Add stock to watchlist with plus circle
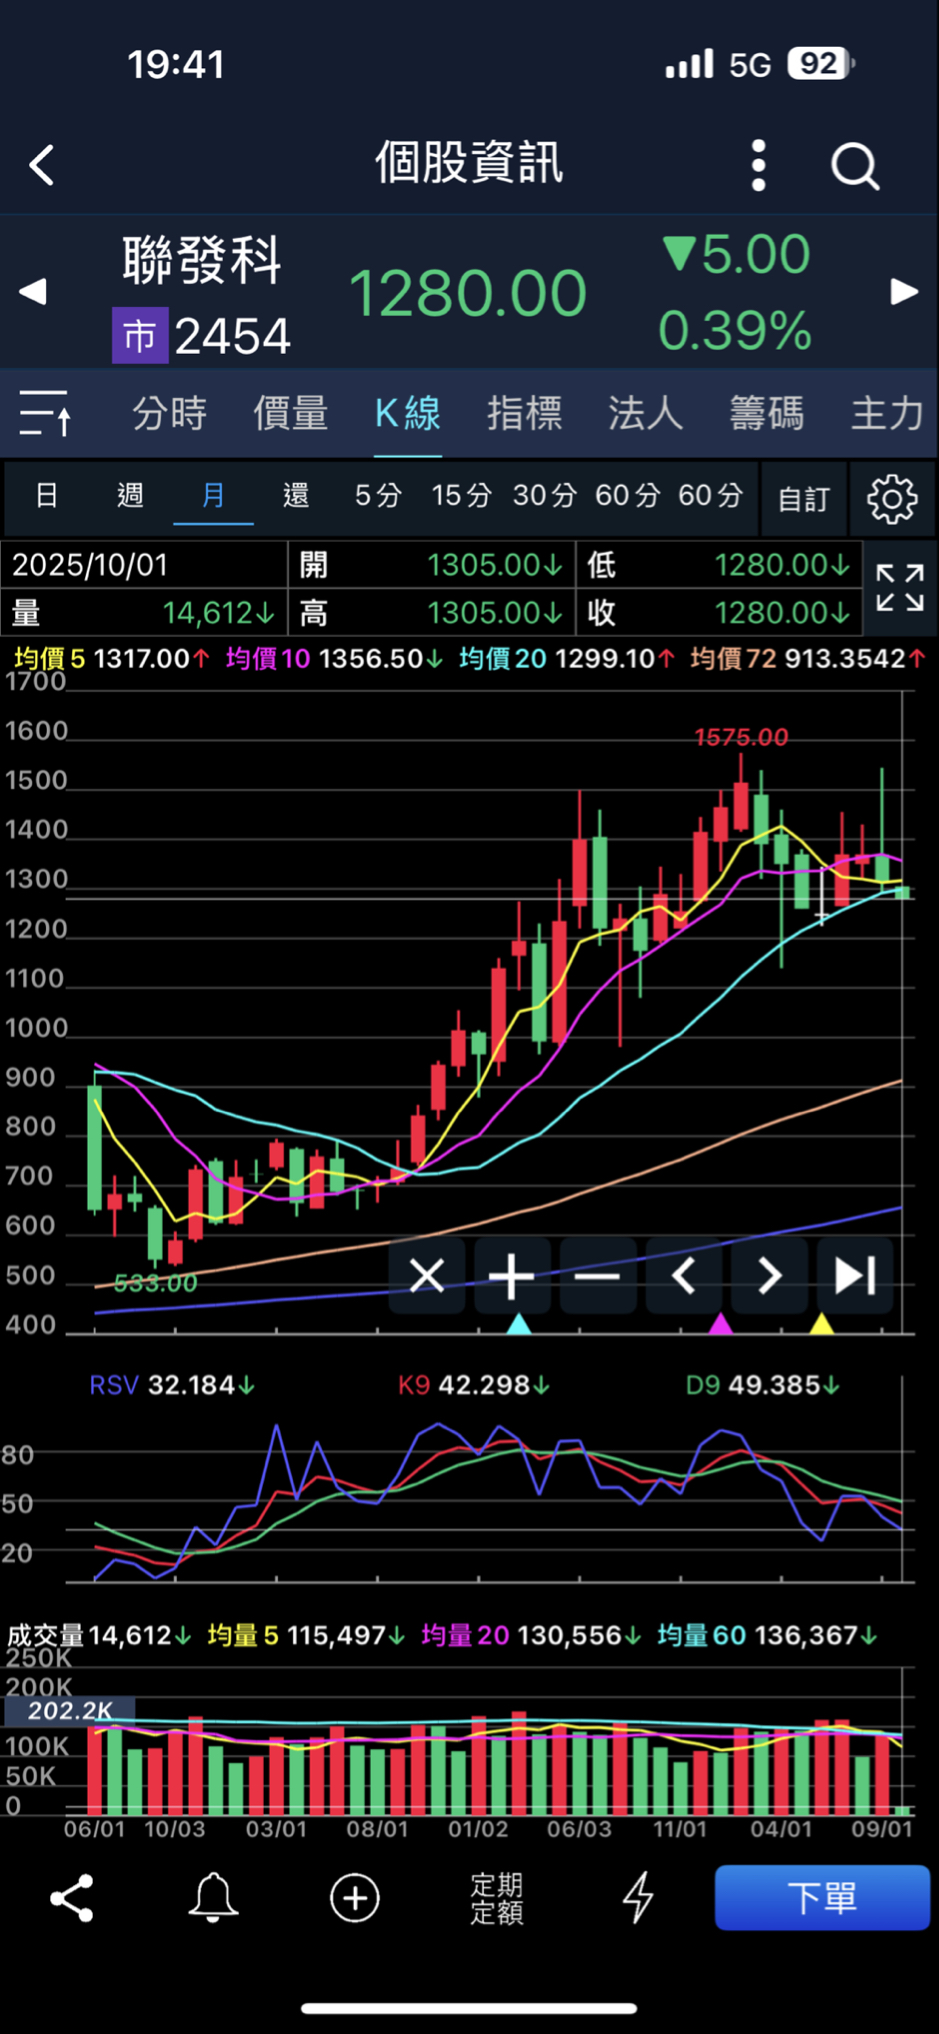Viewport: 939px width, 2034px height. (x=355, y=1898)
